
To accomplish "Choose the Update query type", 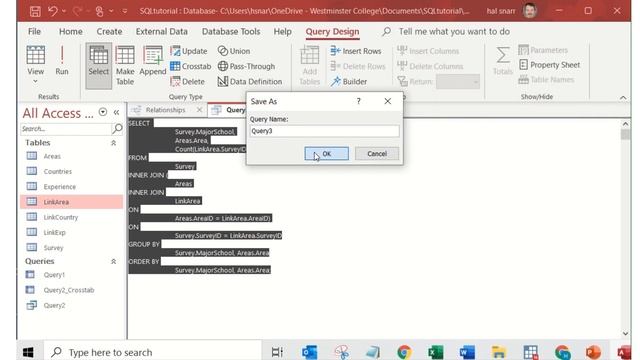I will click(189, 51).
